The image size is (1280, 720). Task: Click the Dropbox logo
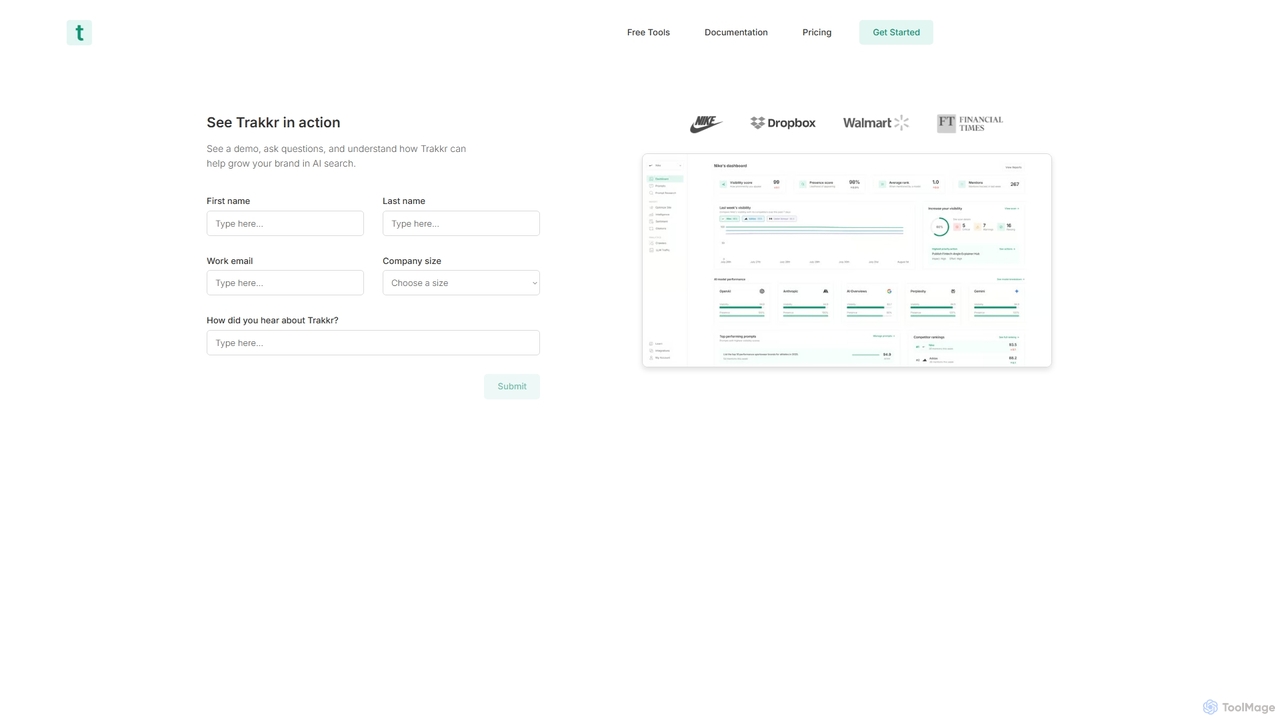coord(783,123)
